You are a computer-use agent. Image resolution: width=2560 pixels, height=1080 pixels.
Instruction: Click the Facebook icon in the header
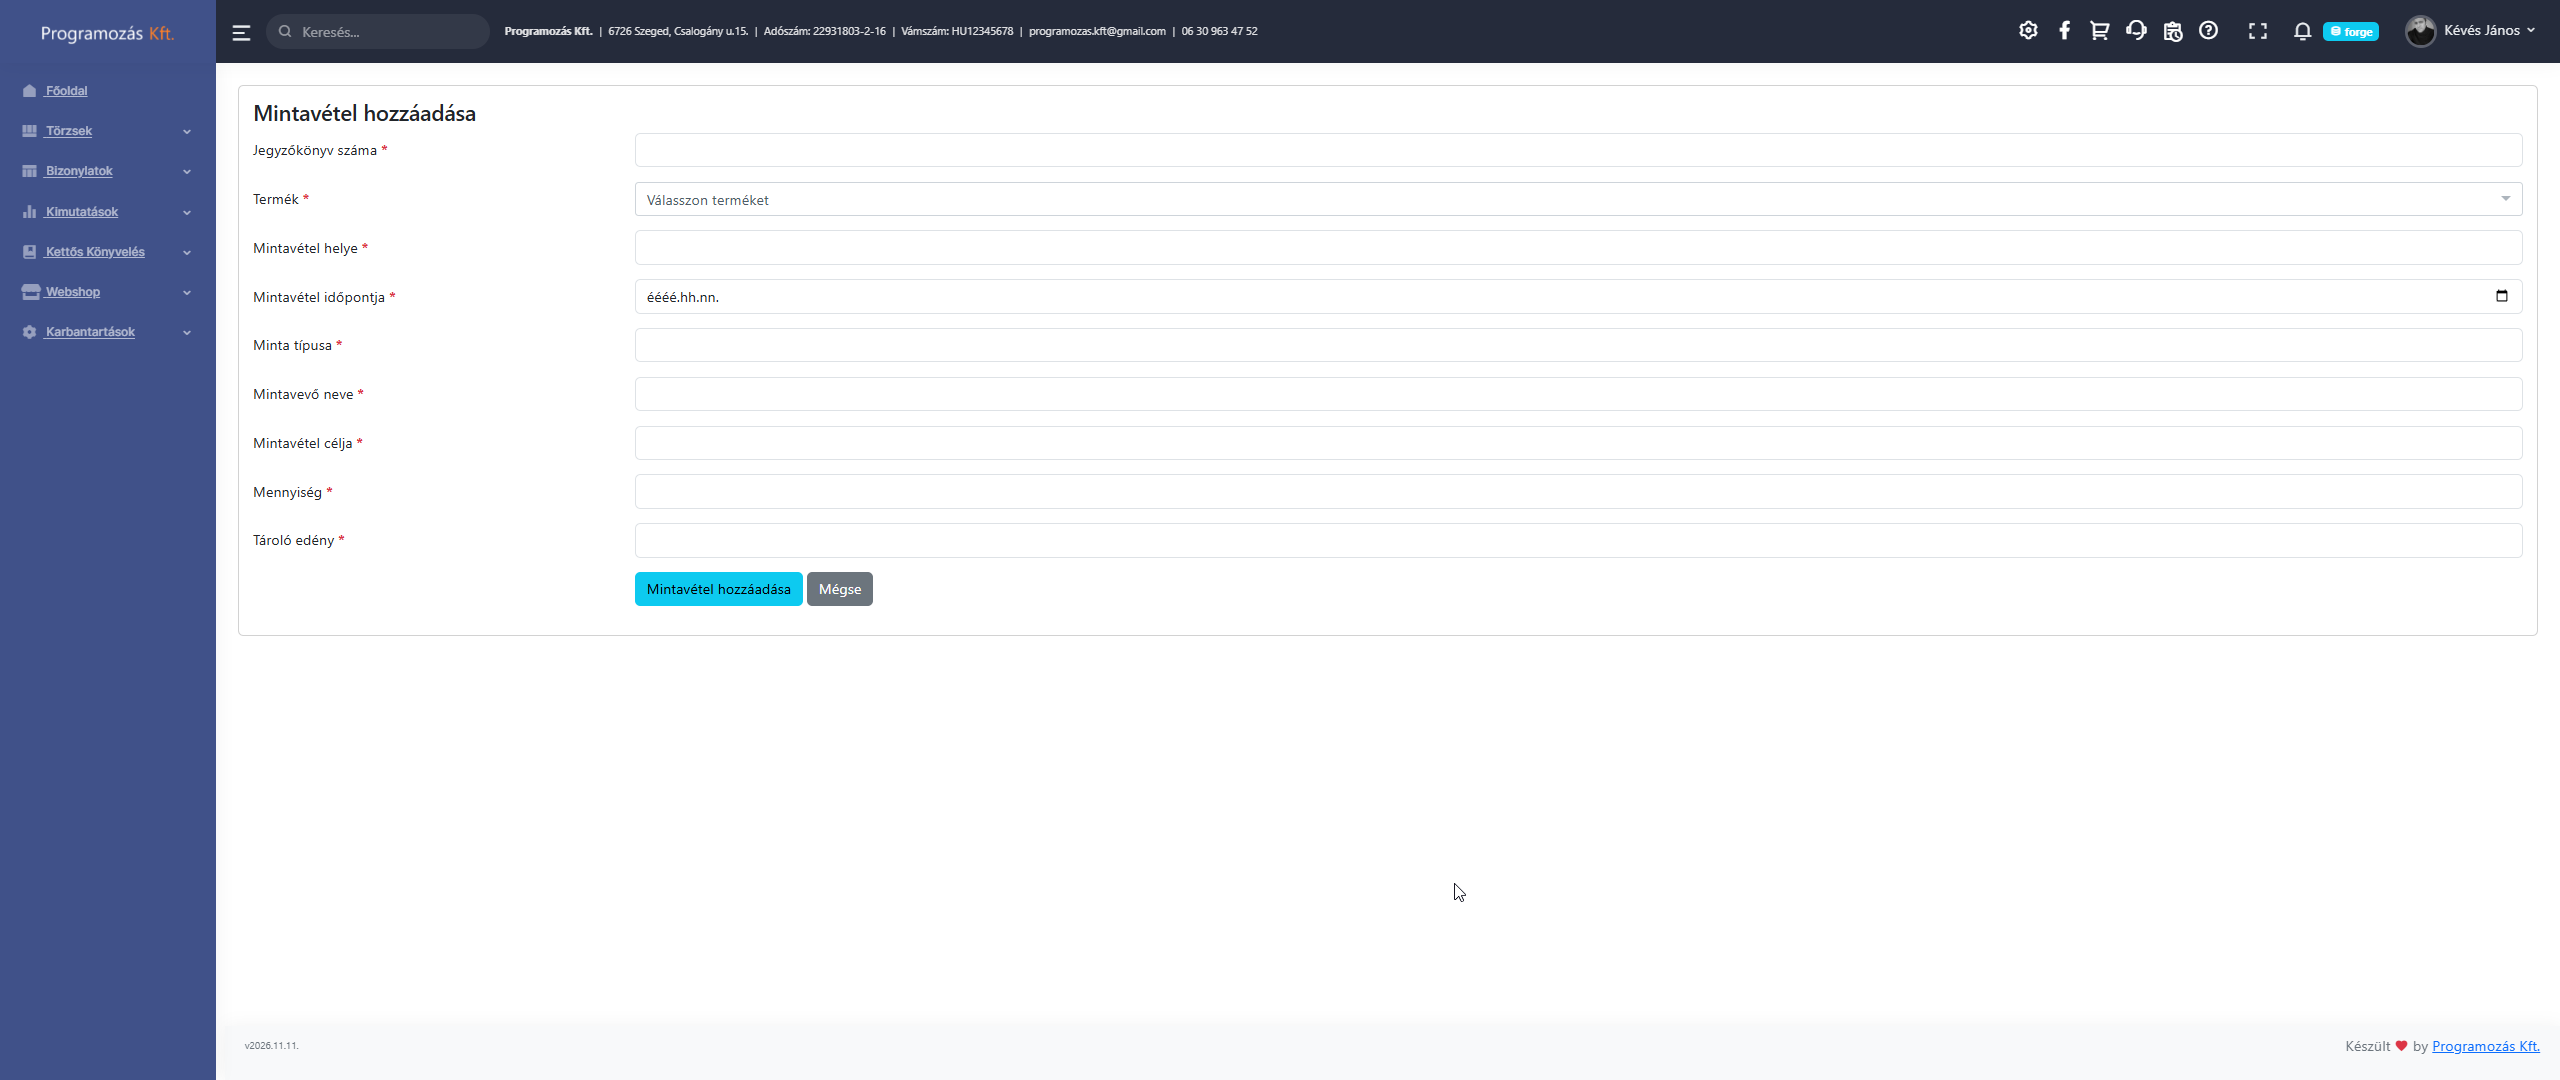click(2064, 31)
